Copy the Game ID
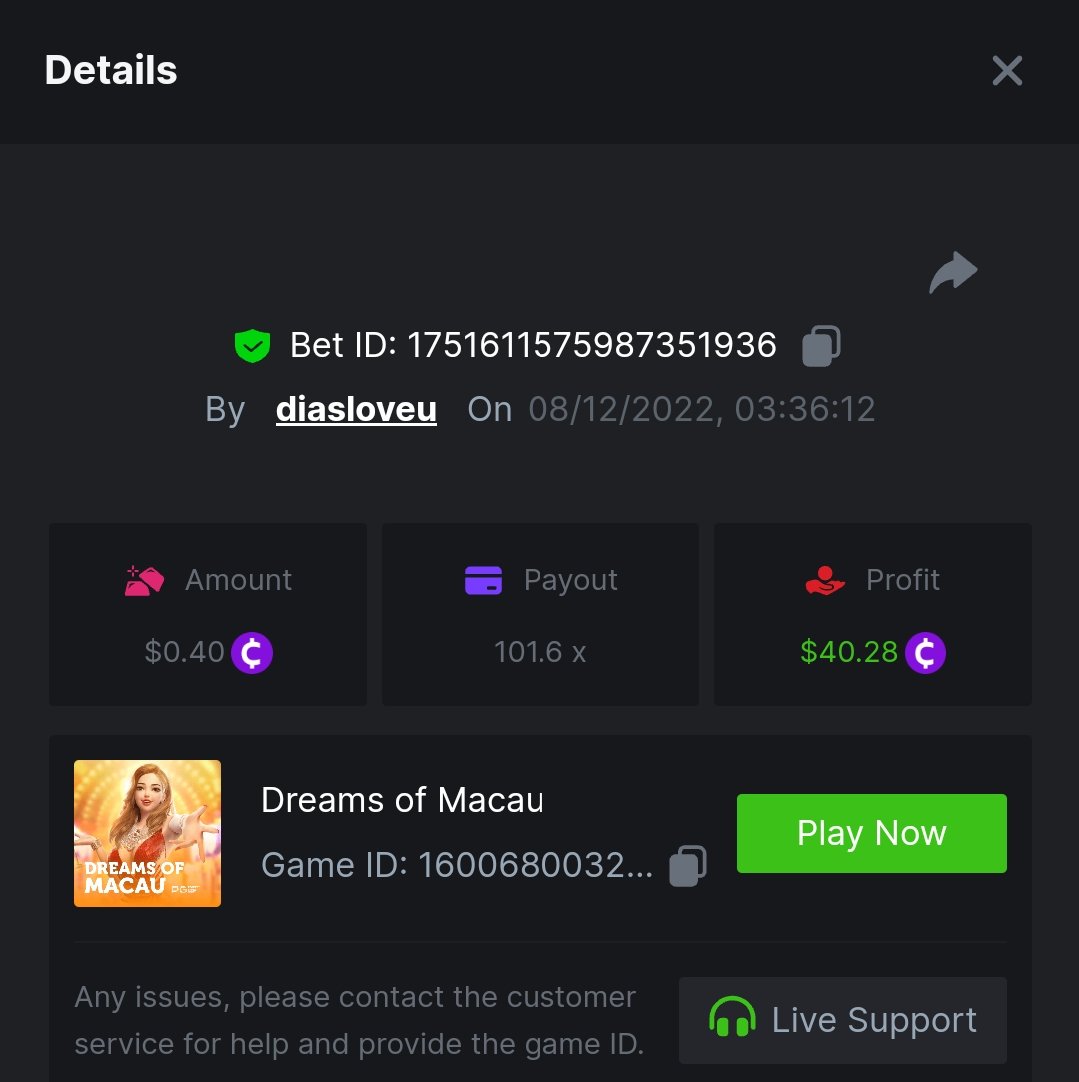 point(687,866)
